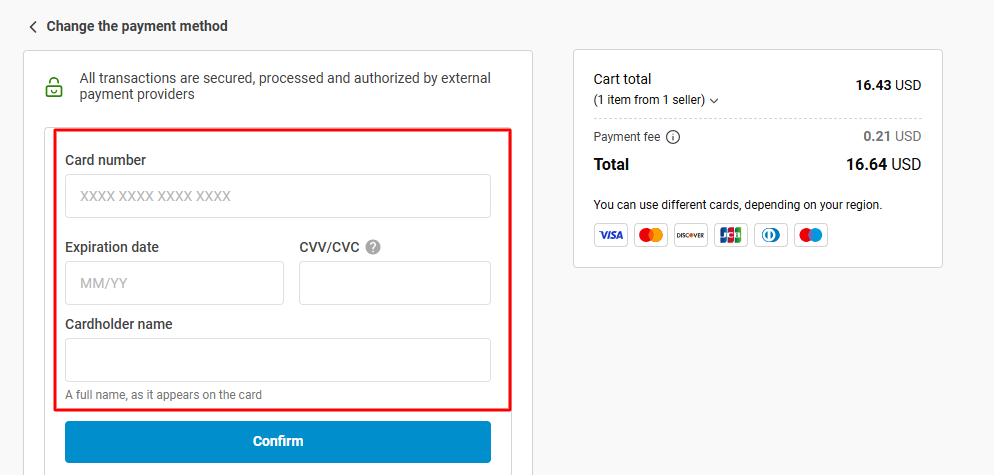
Task: Focus the Cardholder name field
Action: coord(278,360)
